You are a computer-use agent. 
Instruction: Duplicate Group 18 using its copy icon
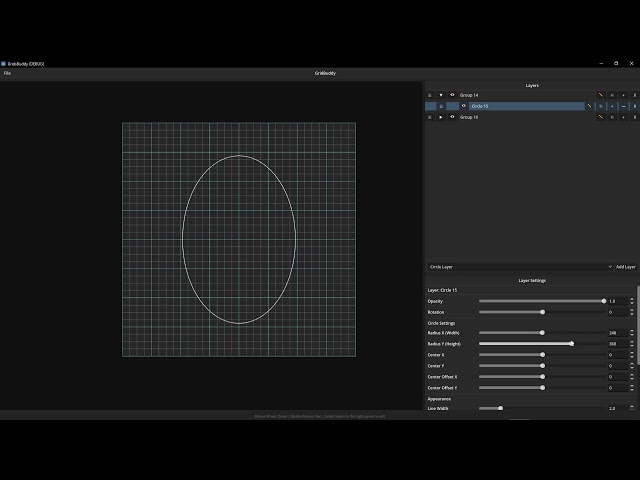point(612,117)
